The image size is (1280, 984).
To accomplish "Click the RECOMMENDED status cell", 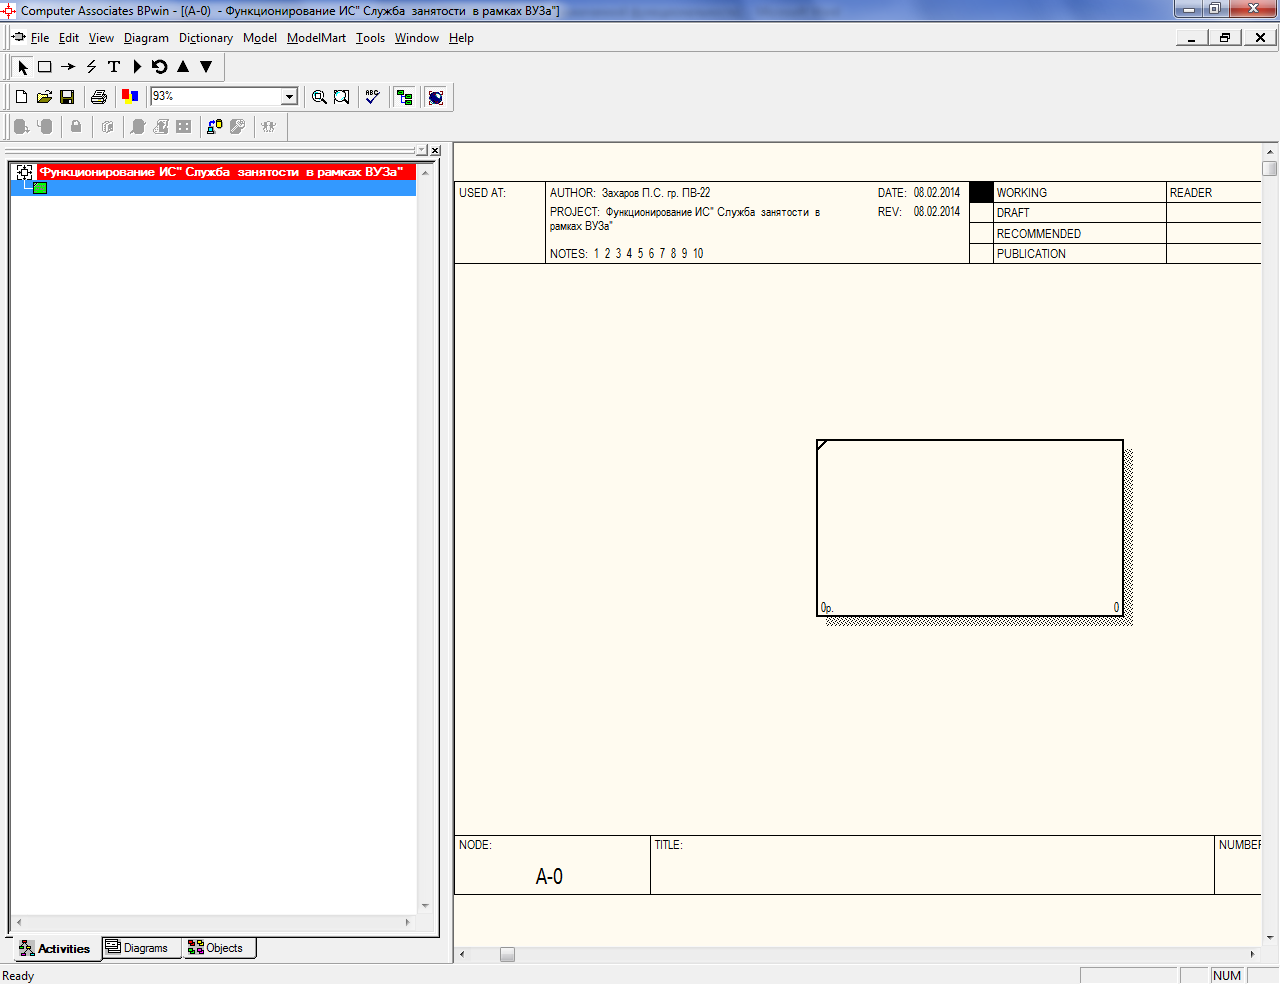I will [x=1080, y=234].
